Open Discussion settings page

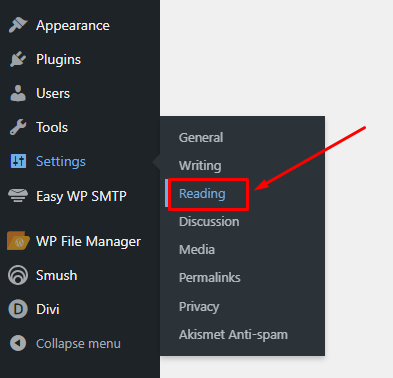(209, 222)
